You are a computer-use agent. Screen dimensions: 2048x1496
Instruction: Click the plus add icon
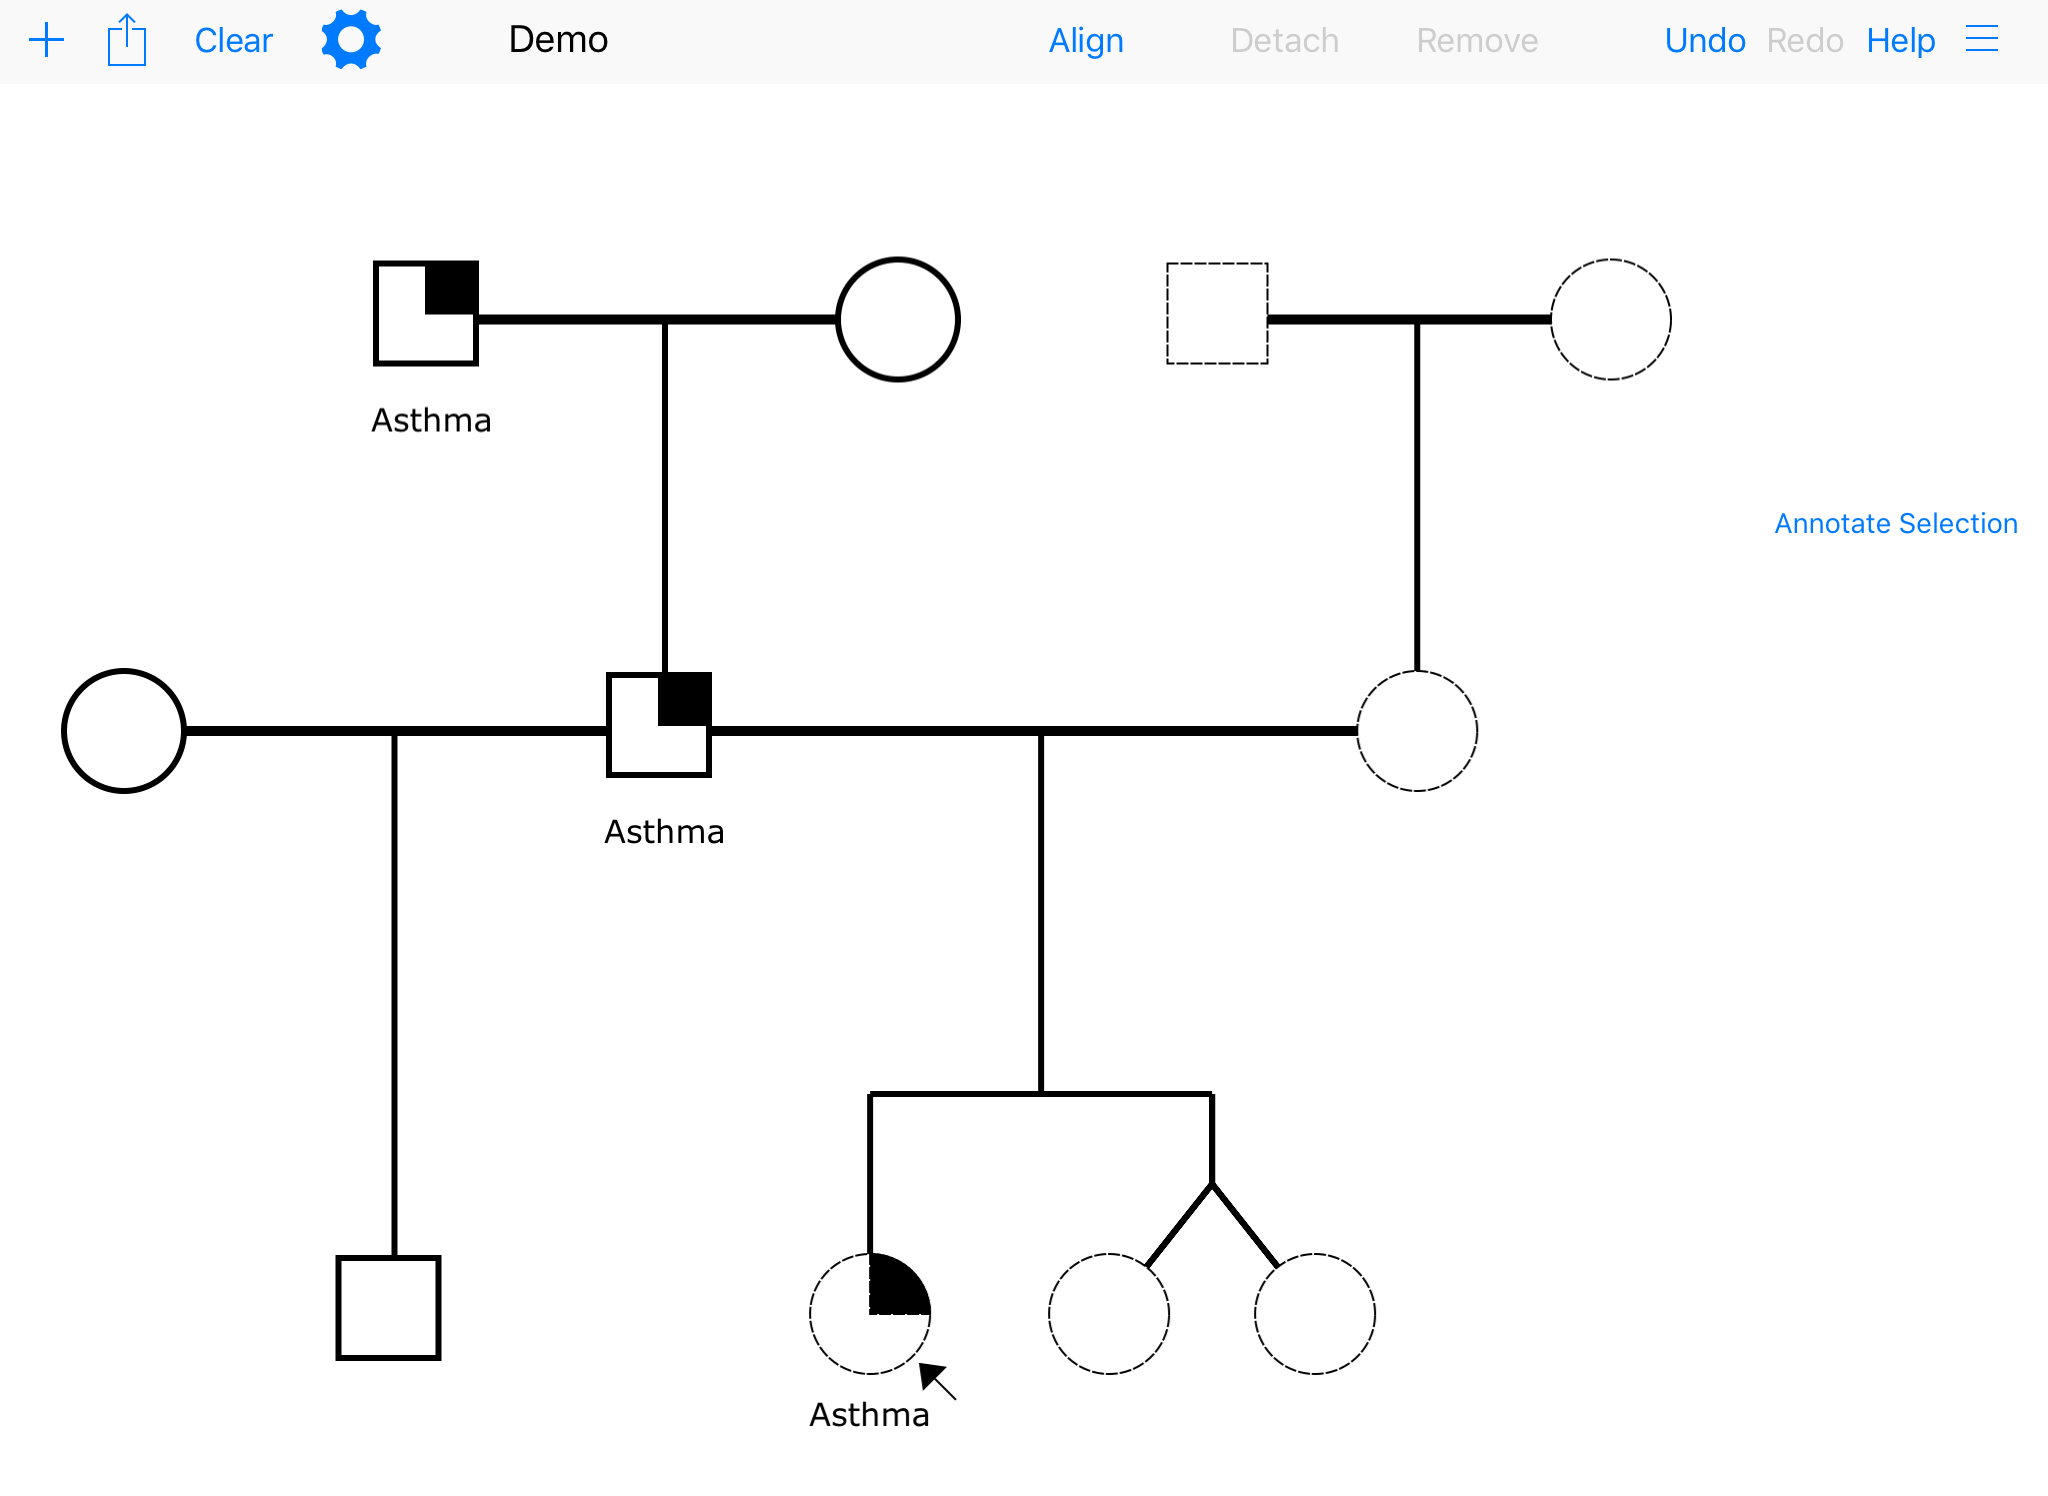click(46, 41)
